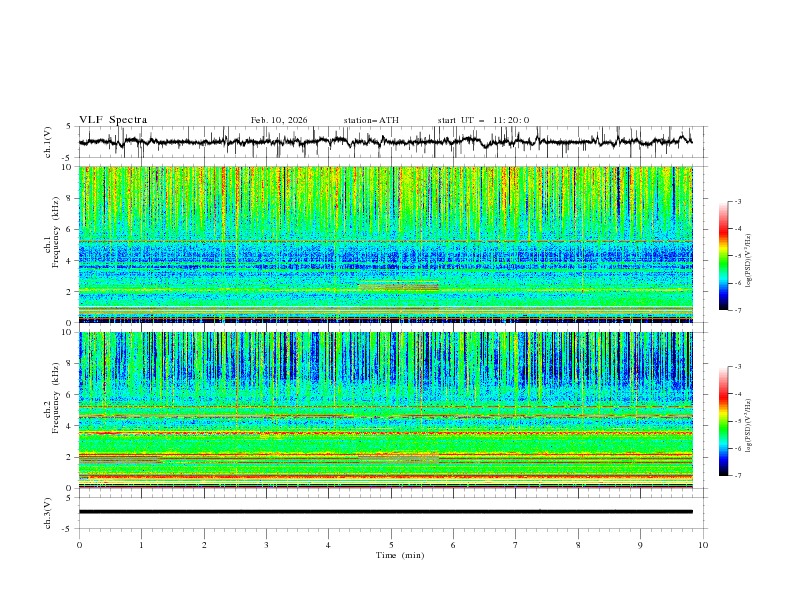The image size is (792, 612).
Task: Click time axis tick label "2"
Action: (204, 545)
